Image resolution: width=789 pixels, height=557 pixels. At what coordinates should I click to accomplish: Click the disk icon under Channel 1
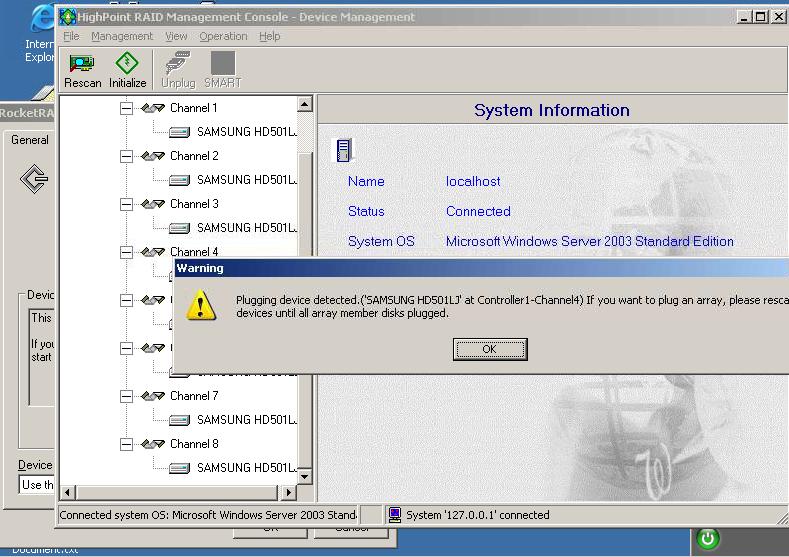pos(180,132)
